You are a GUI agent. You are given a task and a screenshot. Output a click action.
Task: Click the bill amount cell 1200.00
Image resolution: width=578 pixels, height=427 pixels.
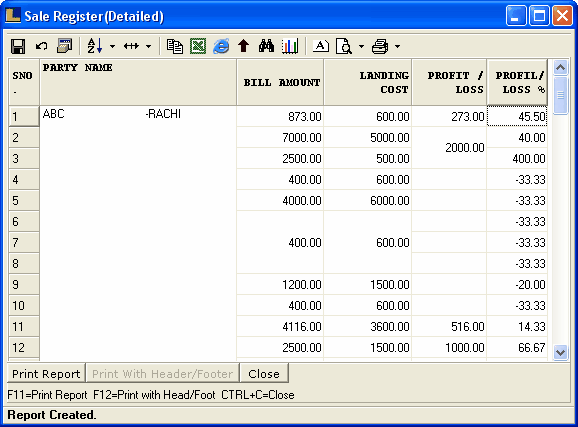point(280,285)
